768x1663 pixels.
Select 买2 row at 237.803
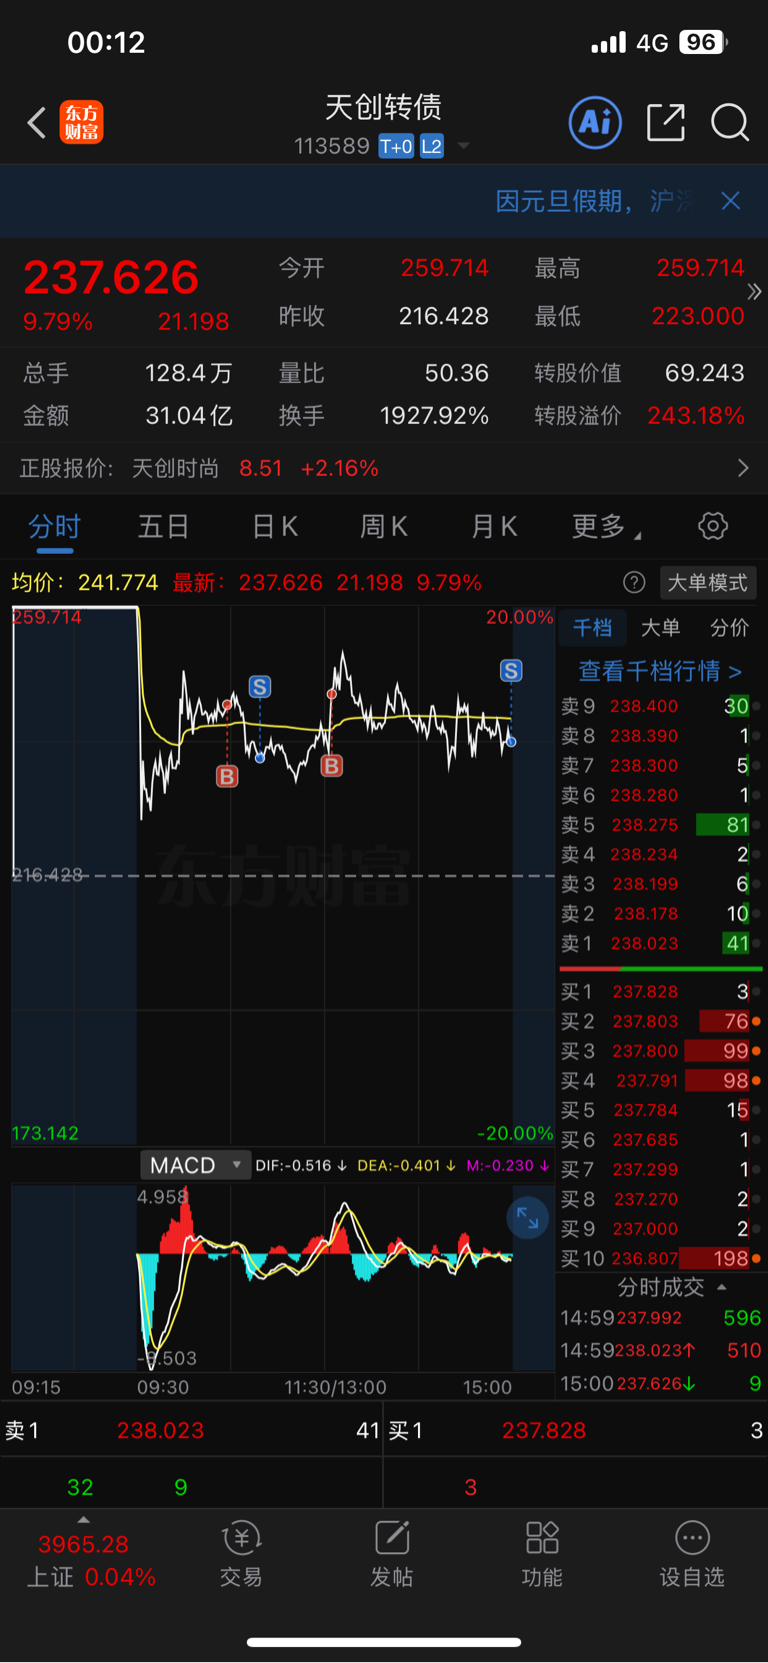point(660,1021)
